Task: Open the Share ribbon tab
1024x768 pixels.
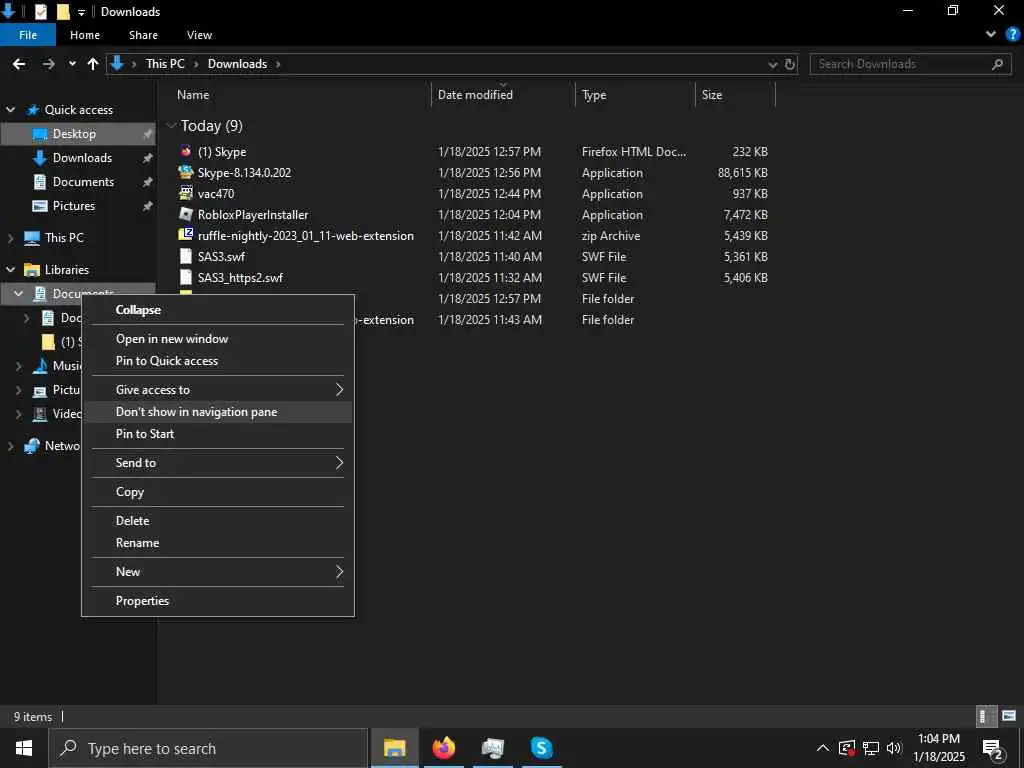Action: (x=143, y=35)
